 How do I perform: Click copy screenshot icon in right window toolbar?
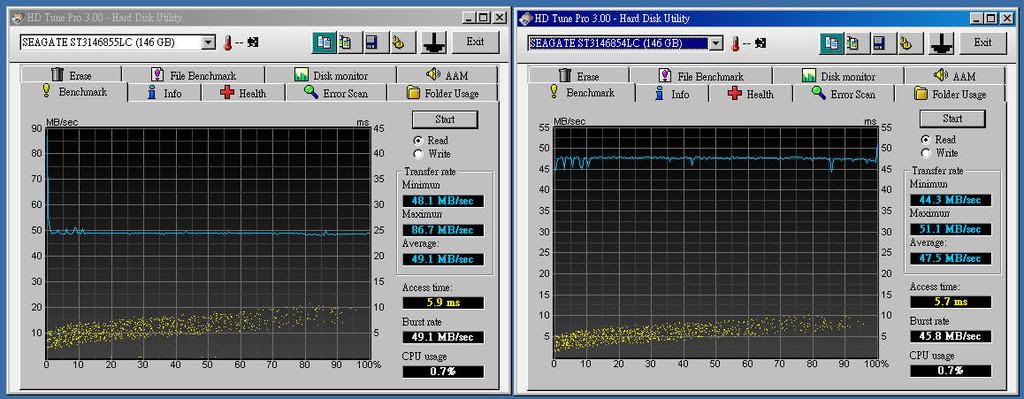(831, 43)
